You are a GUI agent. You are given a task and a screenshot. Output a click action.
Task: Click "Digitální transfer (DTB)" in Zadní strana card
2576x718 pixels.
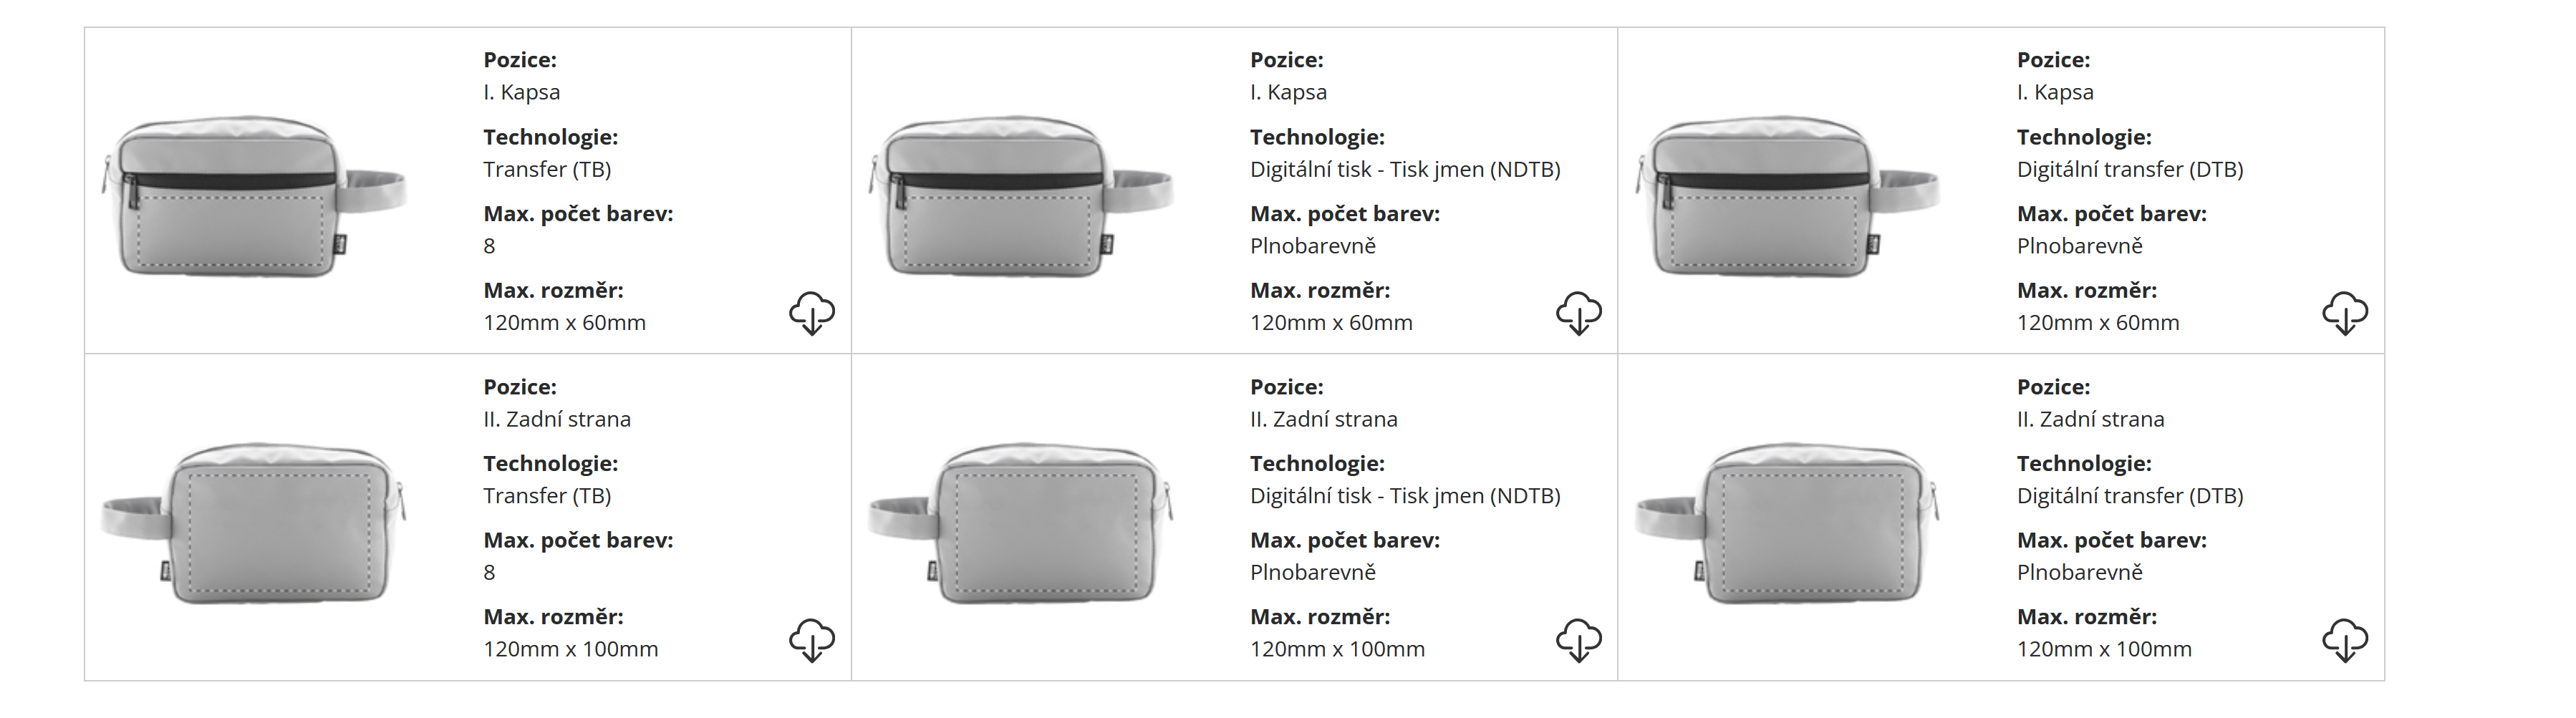(x=2130, y=496)
